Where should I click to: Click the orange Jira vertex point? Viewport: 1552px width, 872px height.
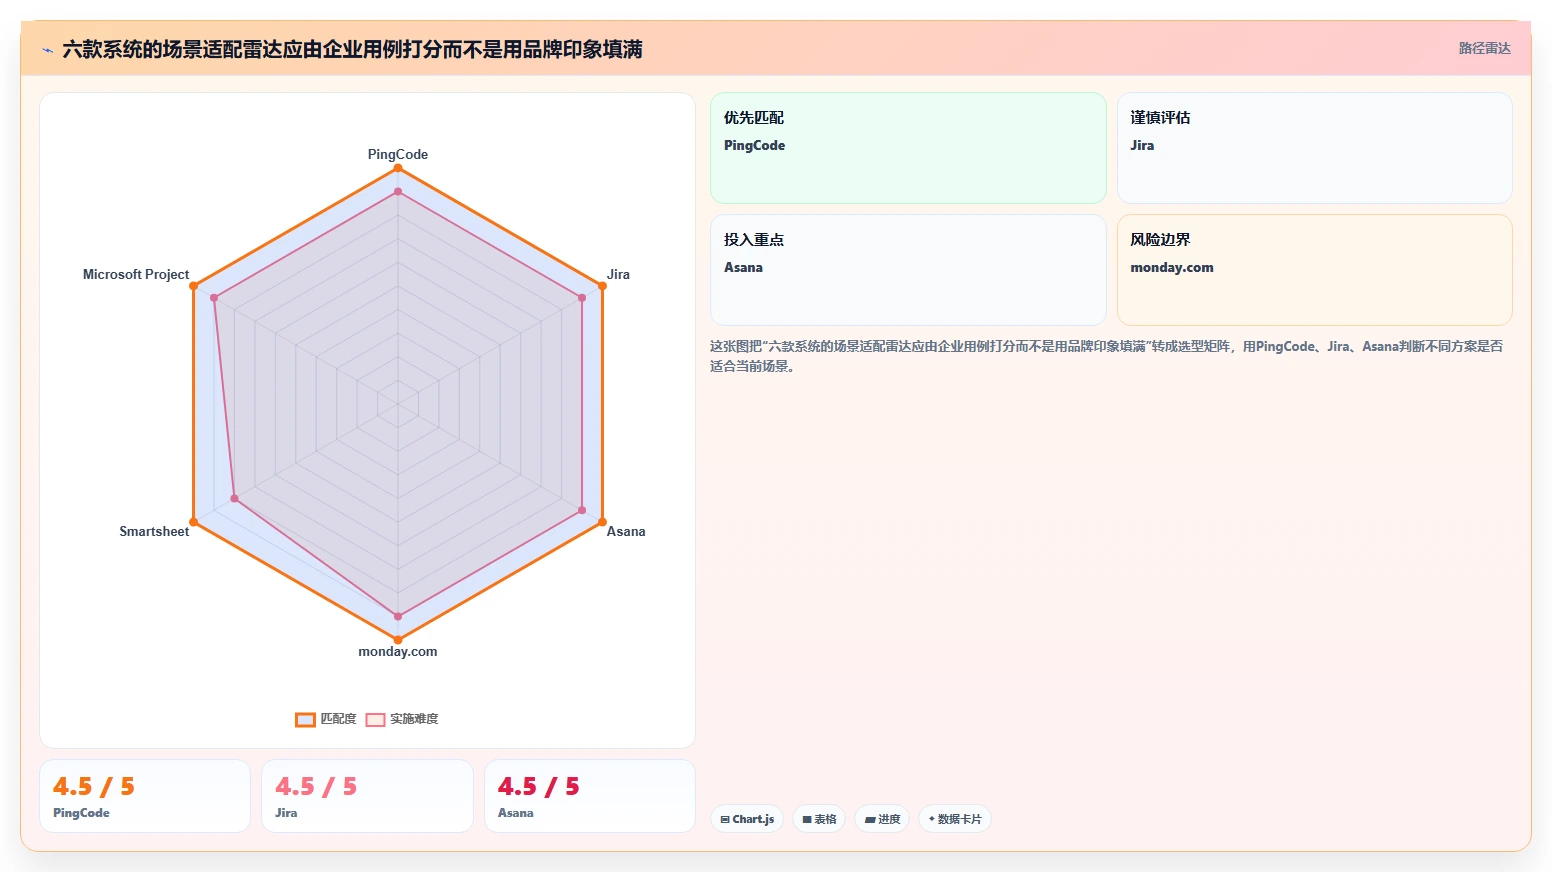(x=602, y=286)
